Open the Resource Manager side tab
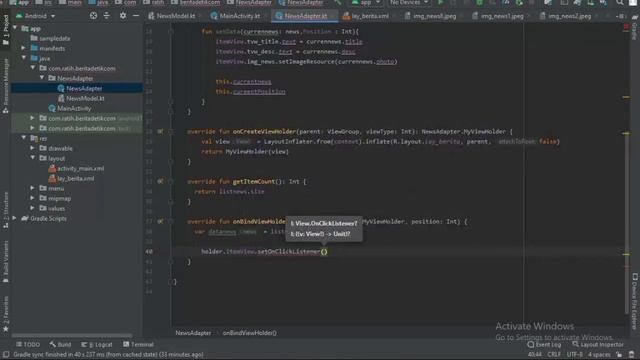This screenshot has height=360, width=640. pos(5,85)
